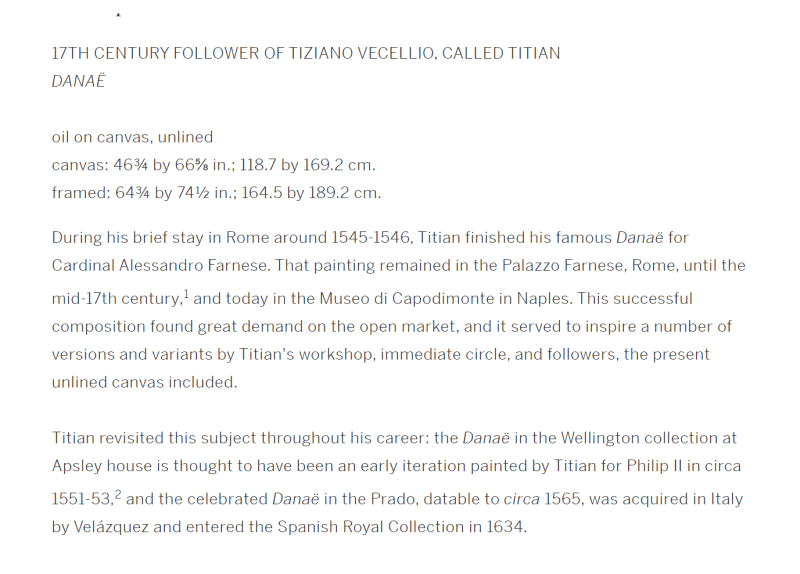Screen dimensions: 800x574
Task: Click the italic 'Danaë' in 'finished his famous Danaë'
Action: (x=640, y=237)
